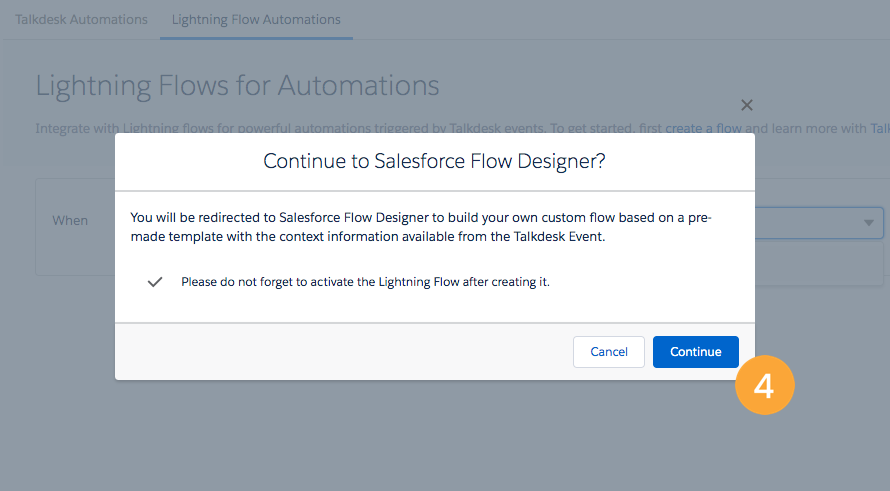This screenshot has width=890, height=491.
Task: Select the Lightning Flow Automations tab
Action: click(256, 19)
